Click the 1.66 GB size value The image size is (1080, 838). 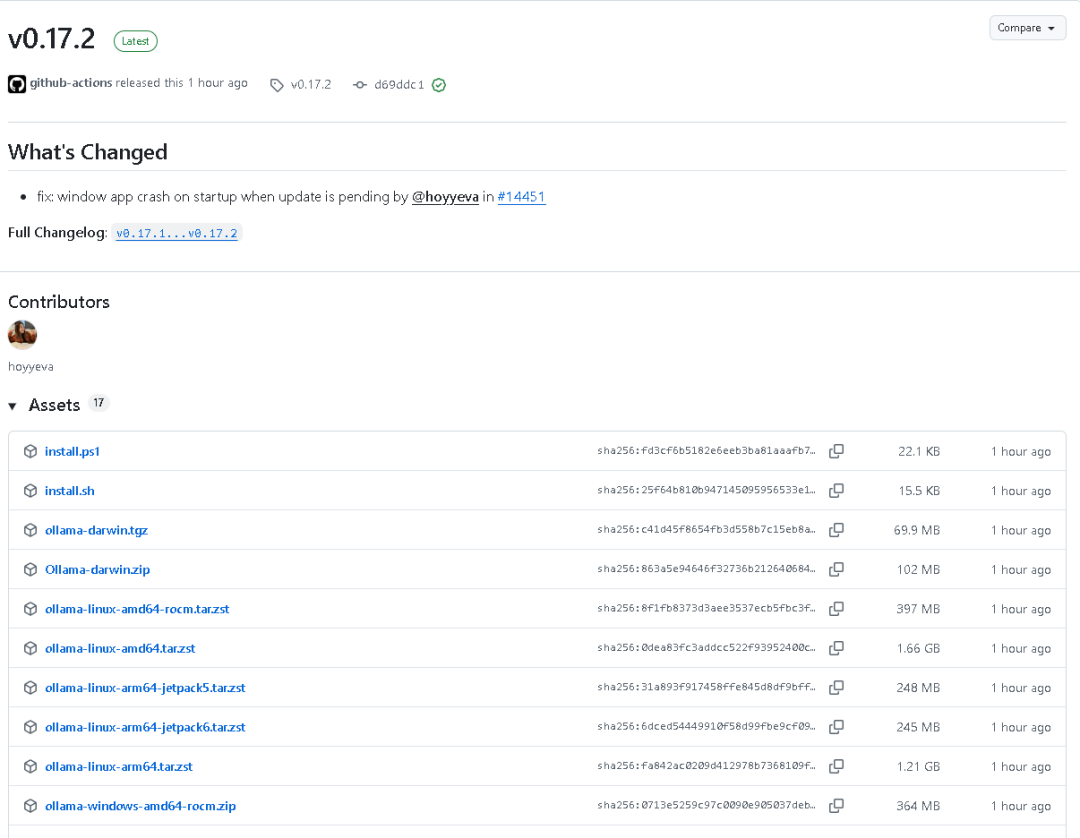click(918, 649)
